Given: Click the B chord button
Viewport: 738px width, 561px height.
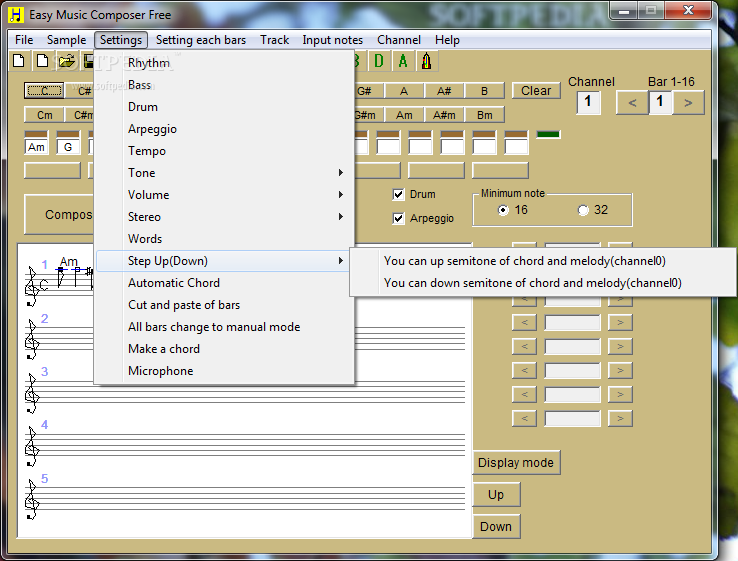Looking at the screenshot, I should (x=484, y=91).
